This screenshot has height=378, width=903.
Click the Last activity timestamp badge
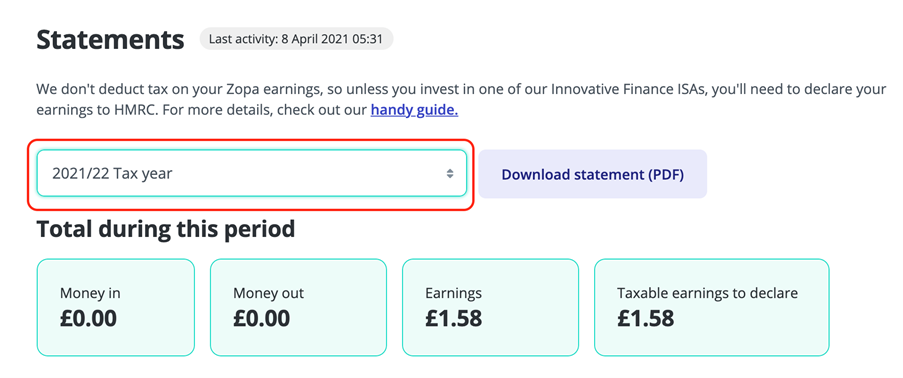coord(296,39)
